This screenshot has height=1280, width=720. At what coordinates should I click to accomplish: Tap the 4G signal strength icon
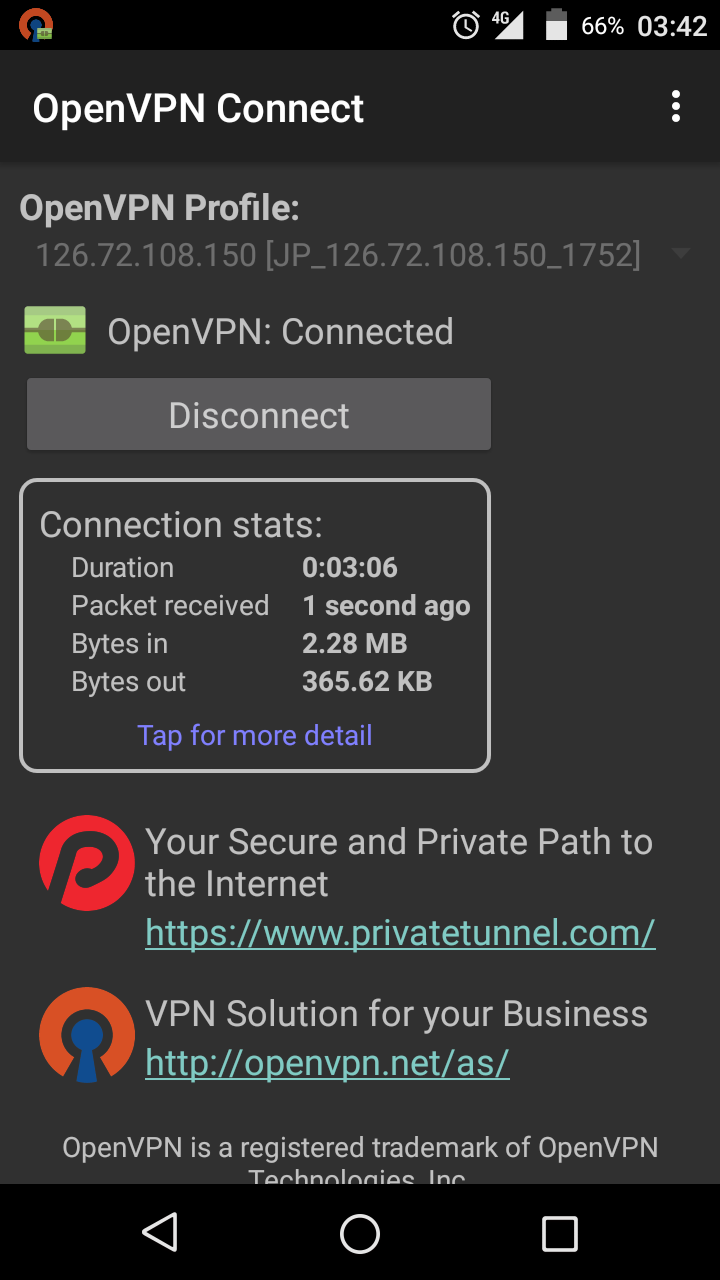(508, 26)
